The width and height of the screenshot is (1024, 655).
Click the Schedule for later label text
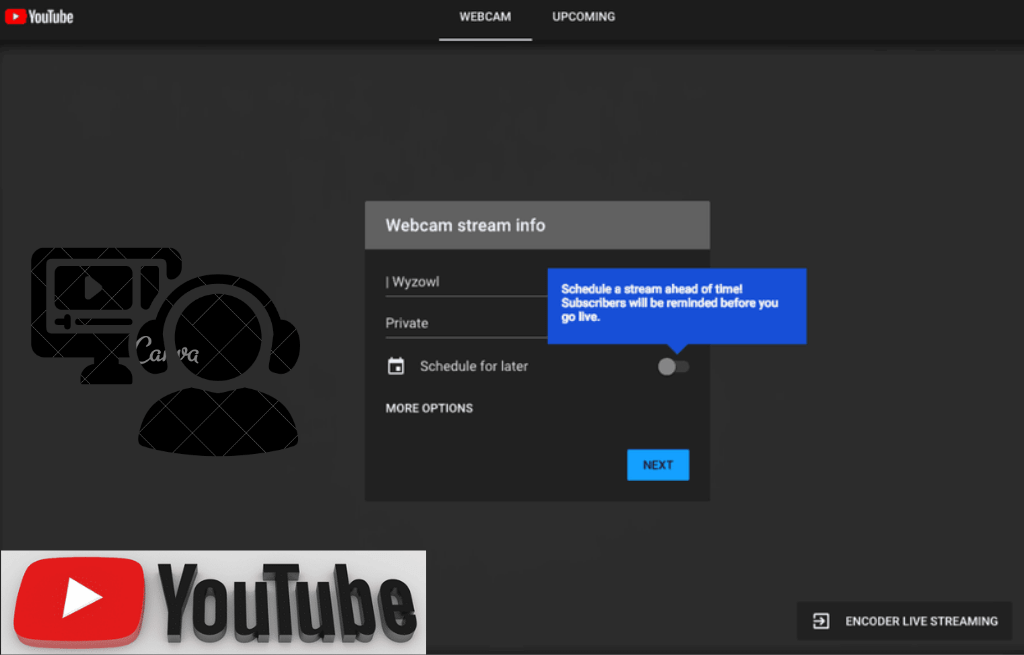point(474,366)
